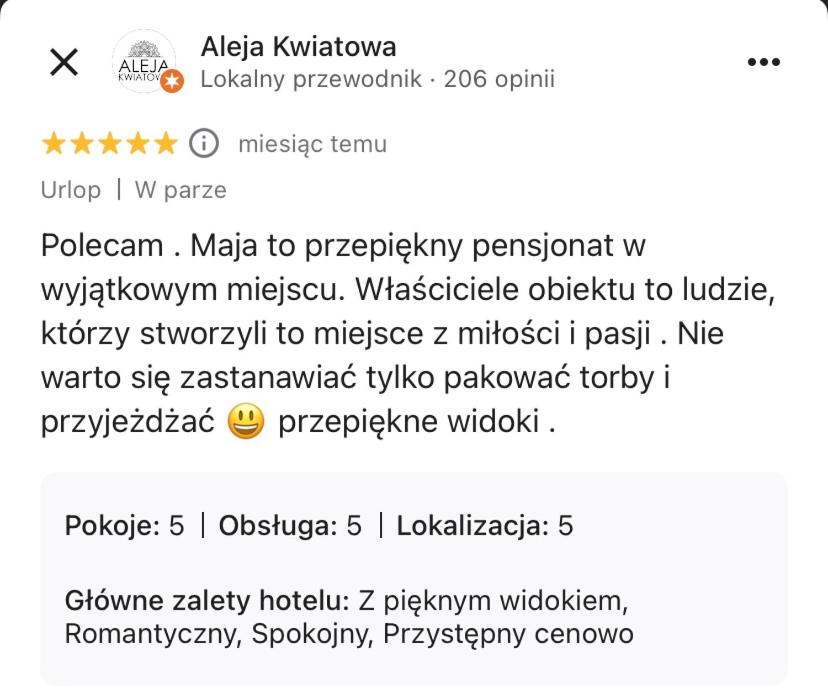Expand the review options via three dots
Viewport: 828px width, 700px height.
tap(764, 60)
